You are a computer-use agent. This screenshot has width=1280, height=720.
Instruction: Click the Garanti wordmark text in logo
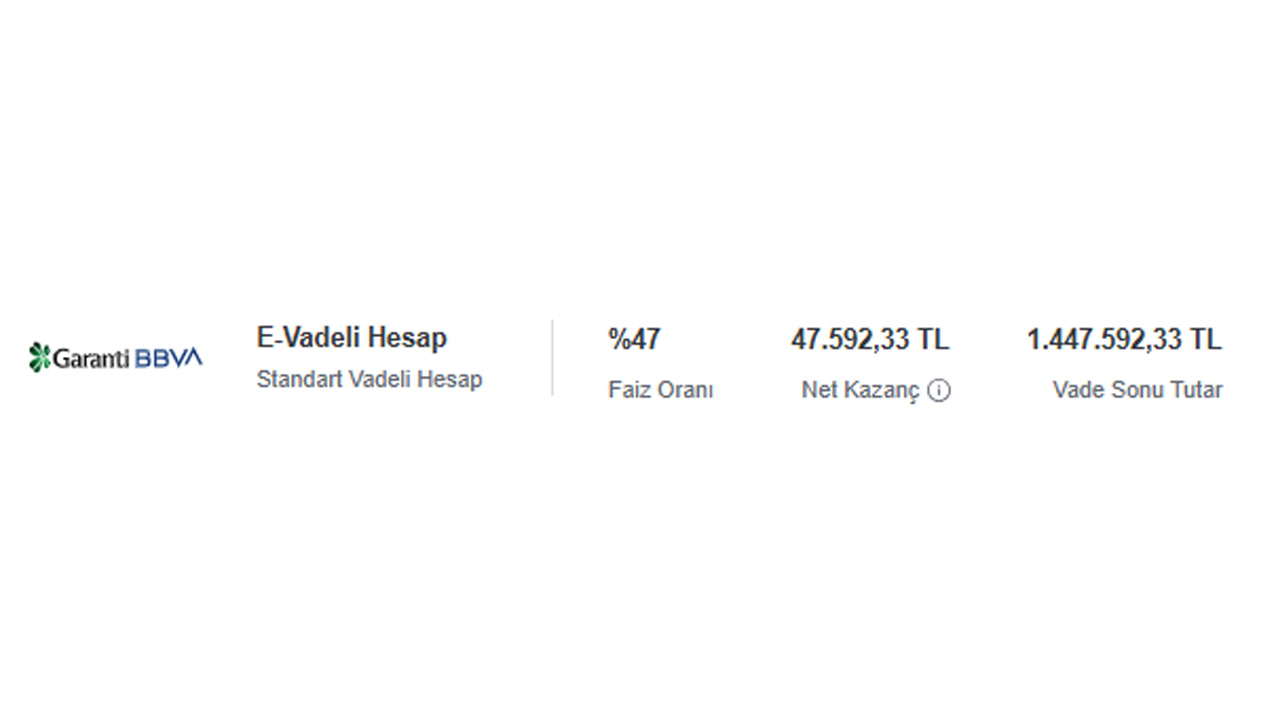[x=91, y=358]
